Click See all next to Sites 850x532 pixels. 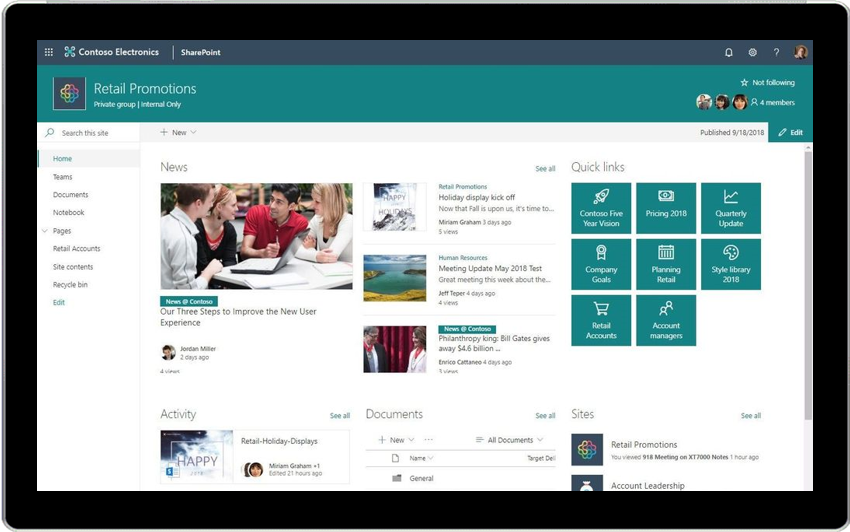751,416
